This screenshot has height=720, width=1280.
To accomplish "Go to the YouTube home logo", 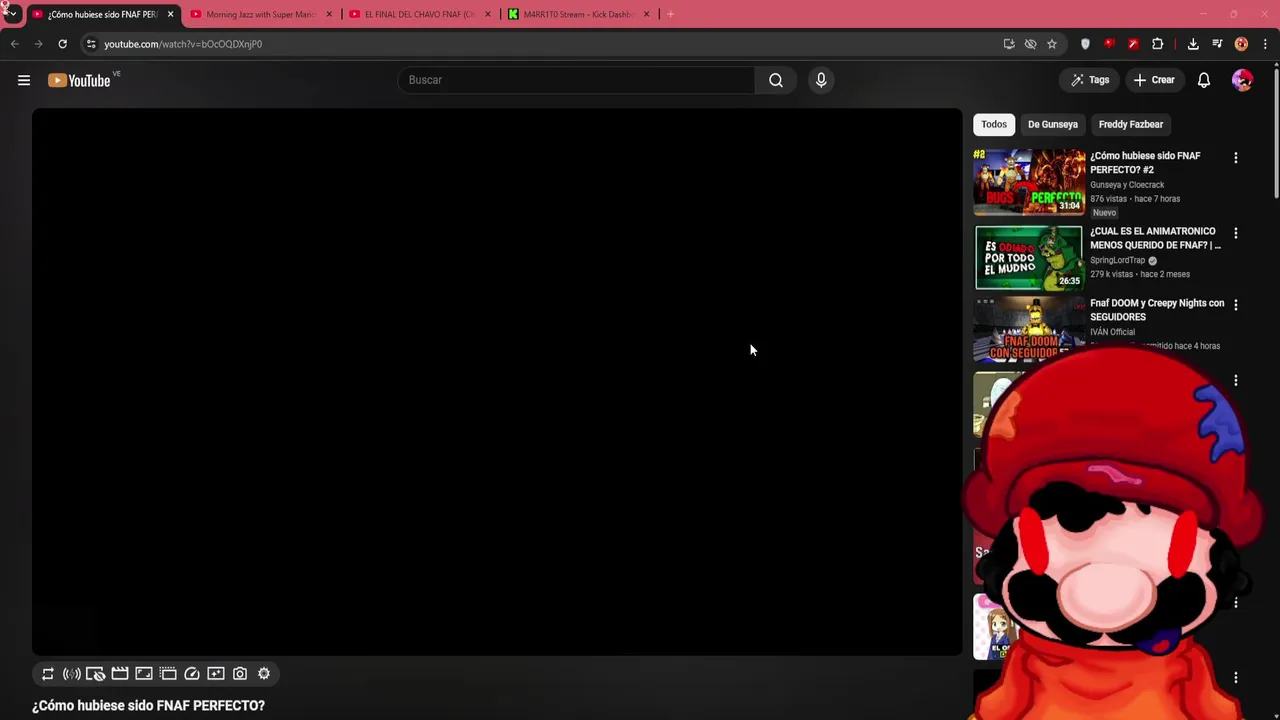I will pos(79,80).
